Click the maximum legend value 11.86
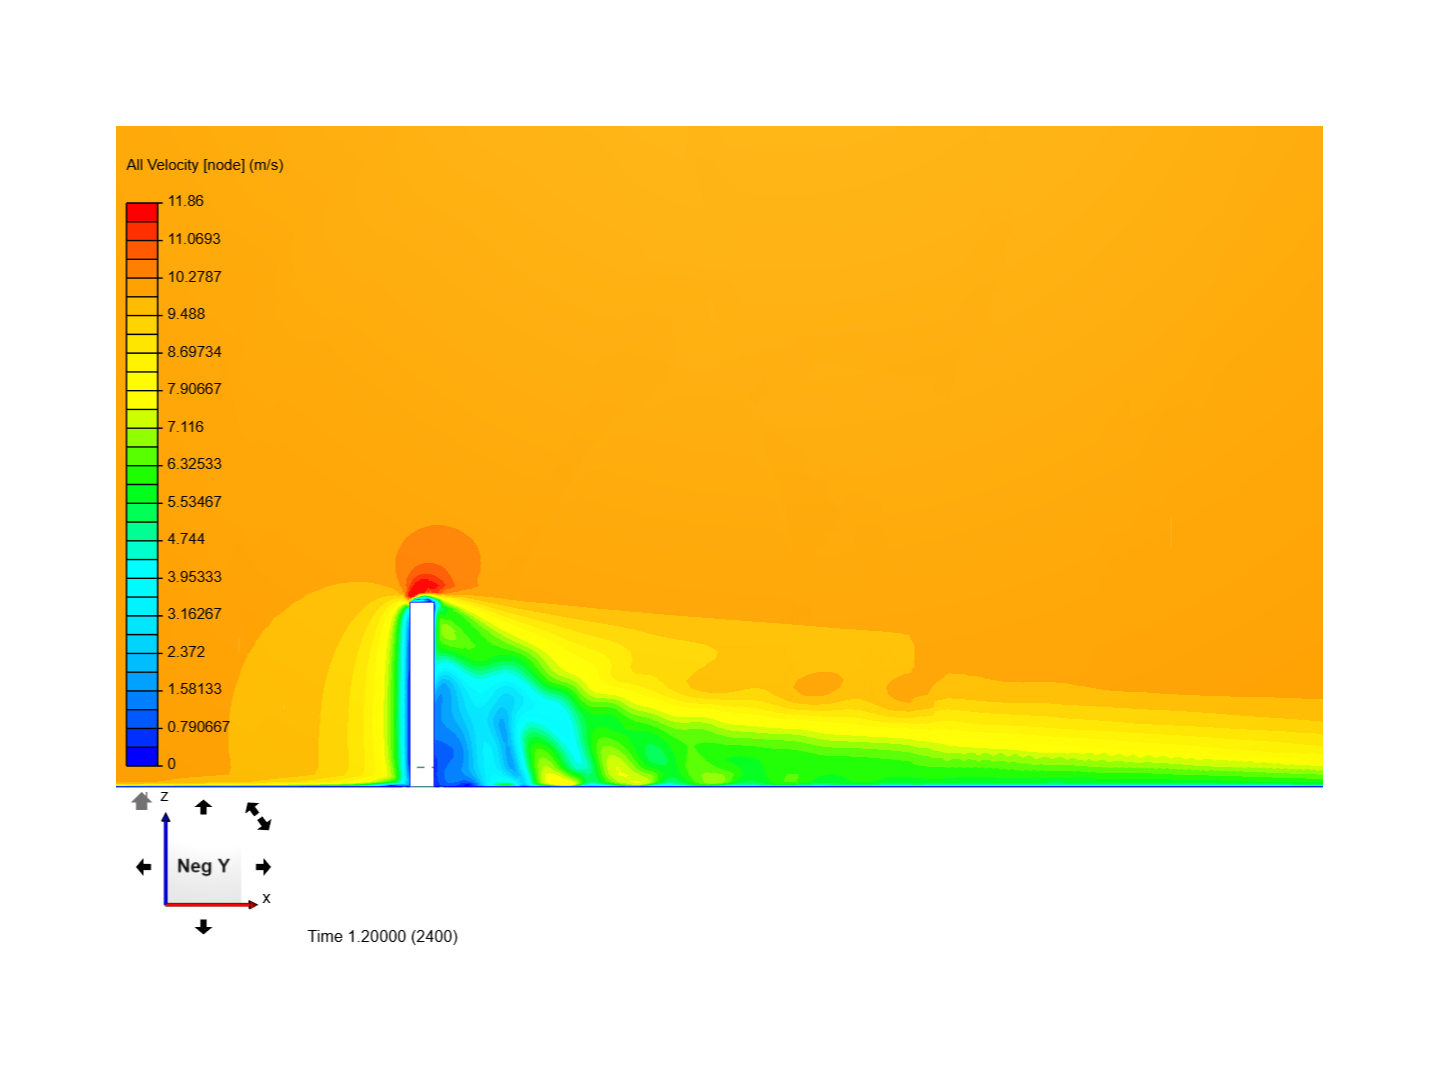The height and width of the screenshot is (1080, 1440). pos(184,201)
